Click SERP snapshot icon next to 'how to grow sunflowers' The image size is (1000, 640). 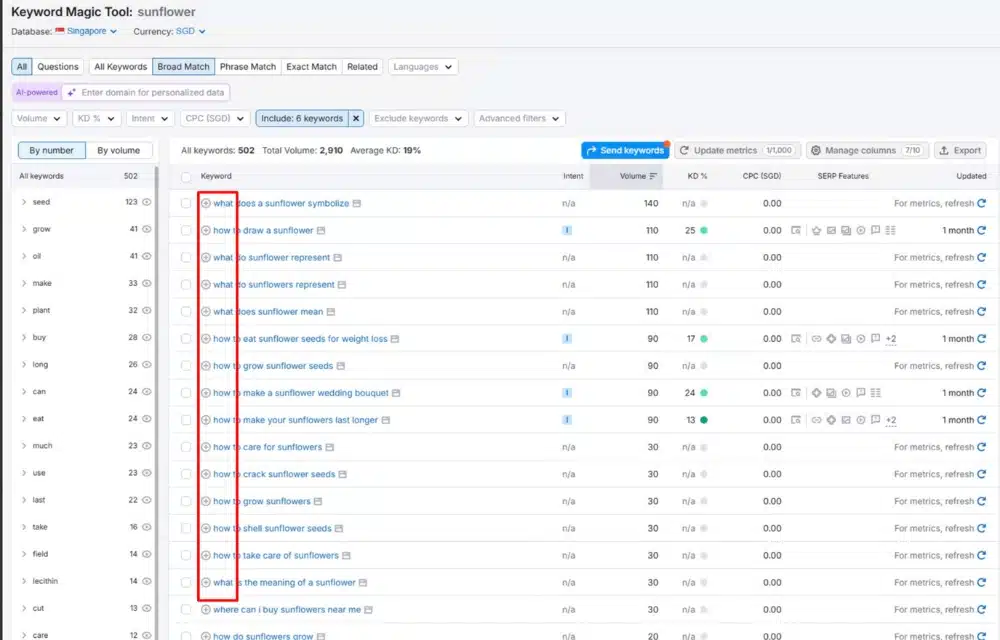coord(318,501)
